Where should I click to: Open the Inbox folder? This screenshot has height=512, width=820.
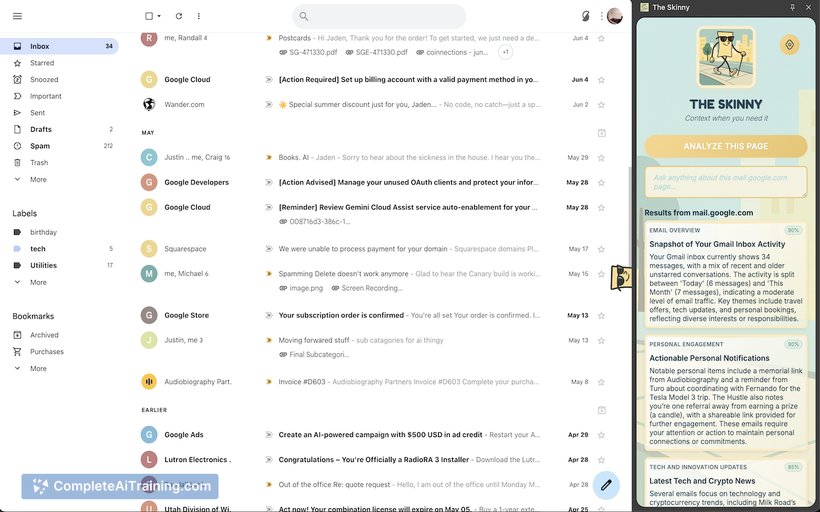point(59,46)
